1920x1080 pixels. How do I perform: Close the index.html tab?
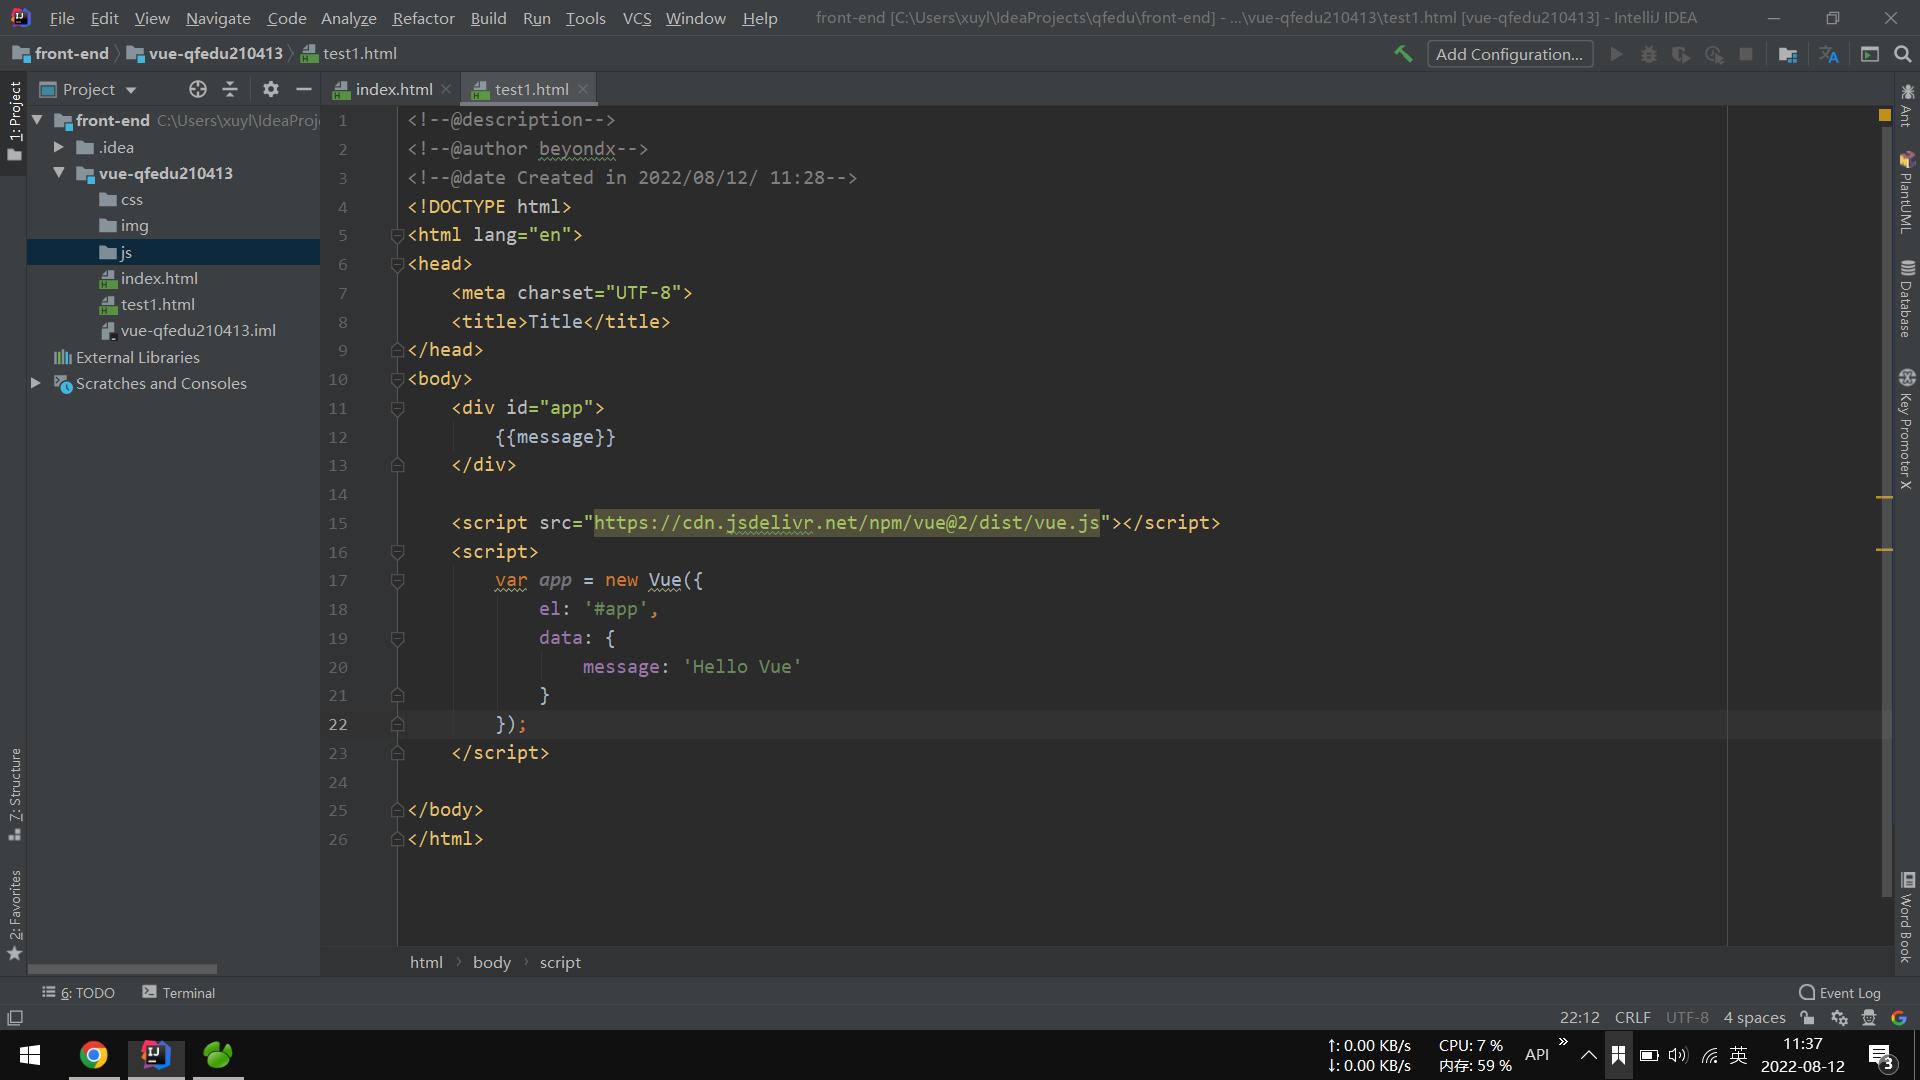[446, 89]
